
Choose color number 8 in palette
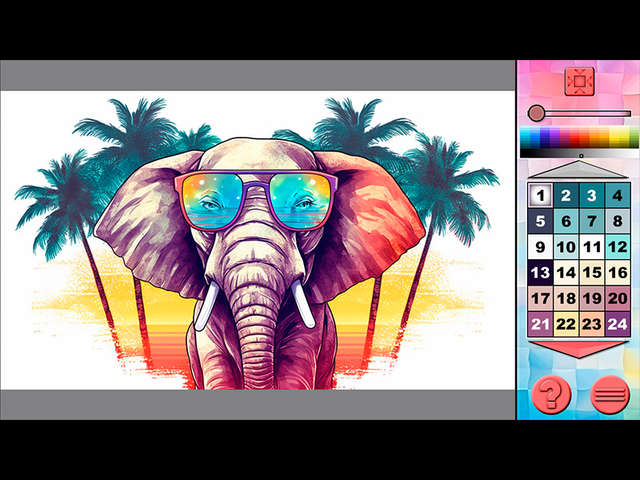click(618, 221)
